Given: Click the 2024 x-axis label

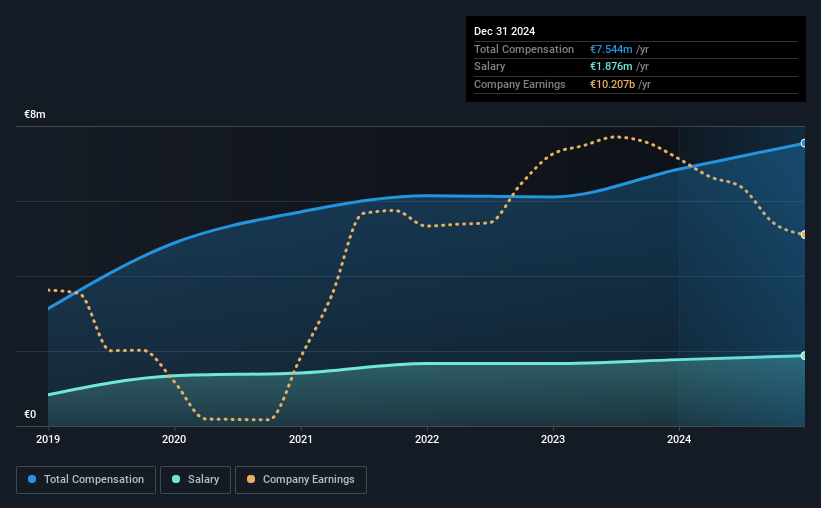Looking at the screenshot, I should pos(679,439).
